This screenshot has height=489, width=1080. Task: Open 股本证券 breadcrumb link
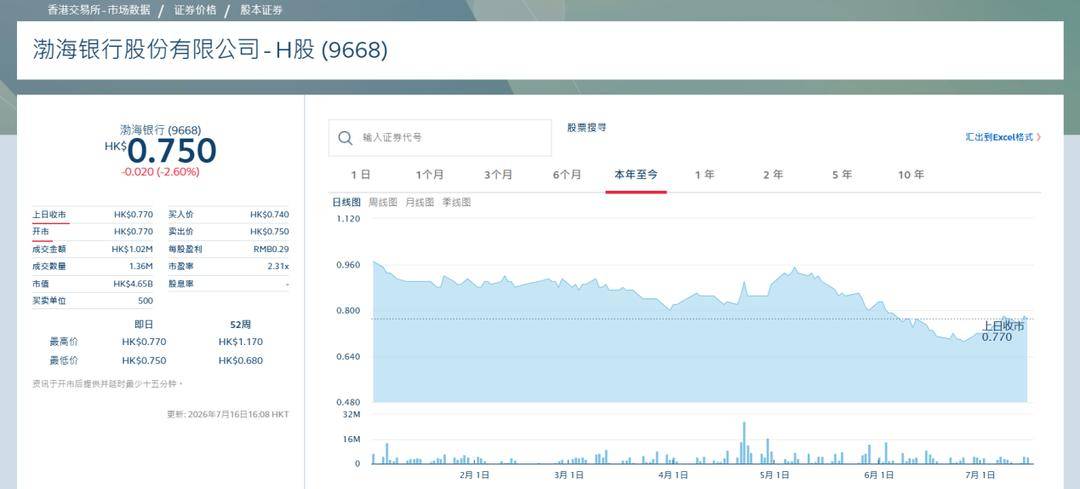click(261, 10)
